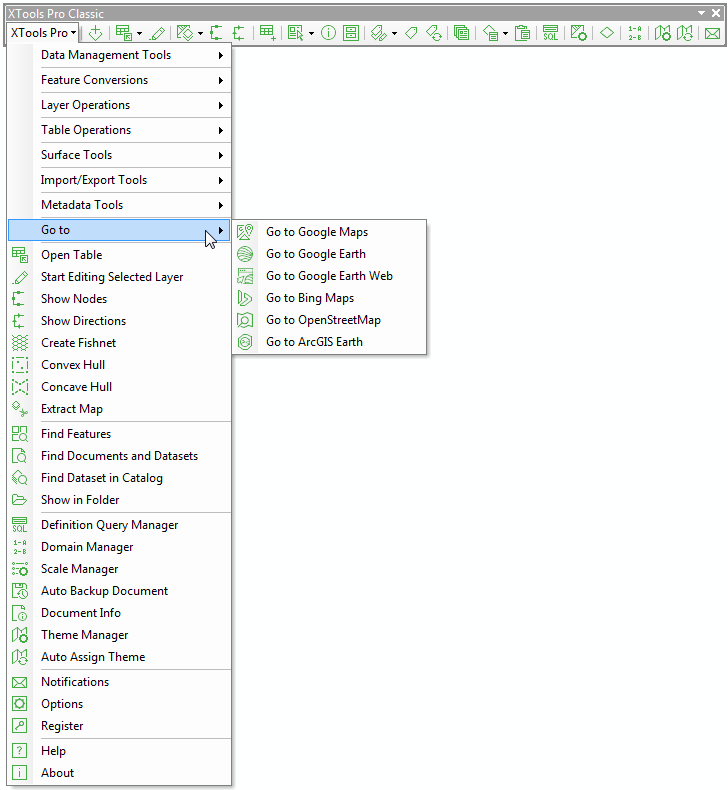Viewport: 728px width, 790px height.
Task: Click the pencil Start Editing icon in toolbar
Action: pos(157,33)
